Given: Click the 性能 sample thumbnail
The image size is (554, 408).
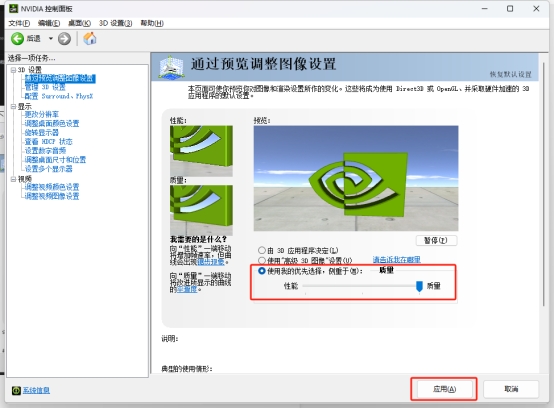Looking at the screenshot, I should coord(201,151).
